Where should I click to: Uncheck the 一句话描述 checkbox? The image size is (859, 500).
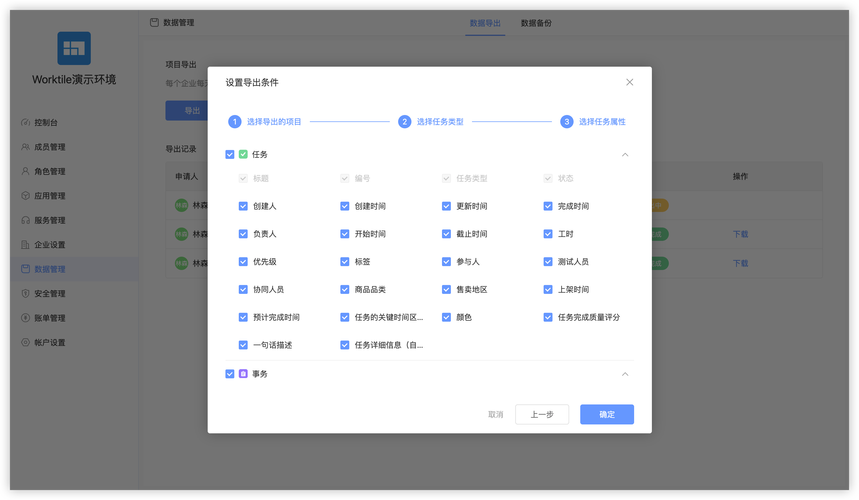[243, 345]
